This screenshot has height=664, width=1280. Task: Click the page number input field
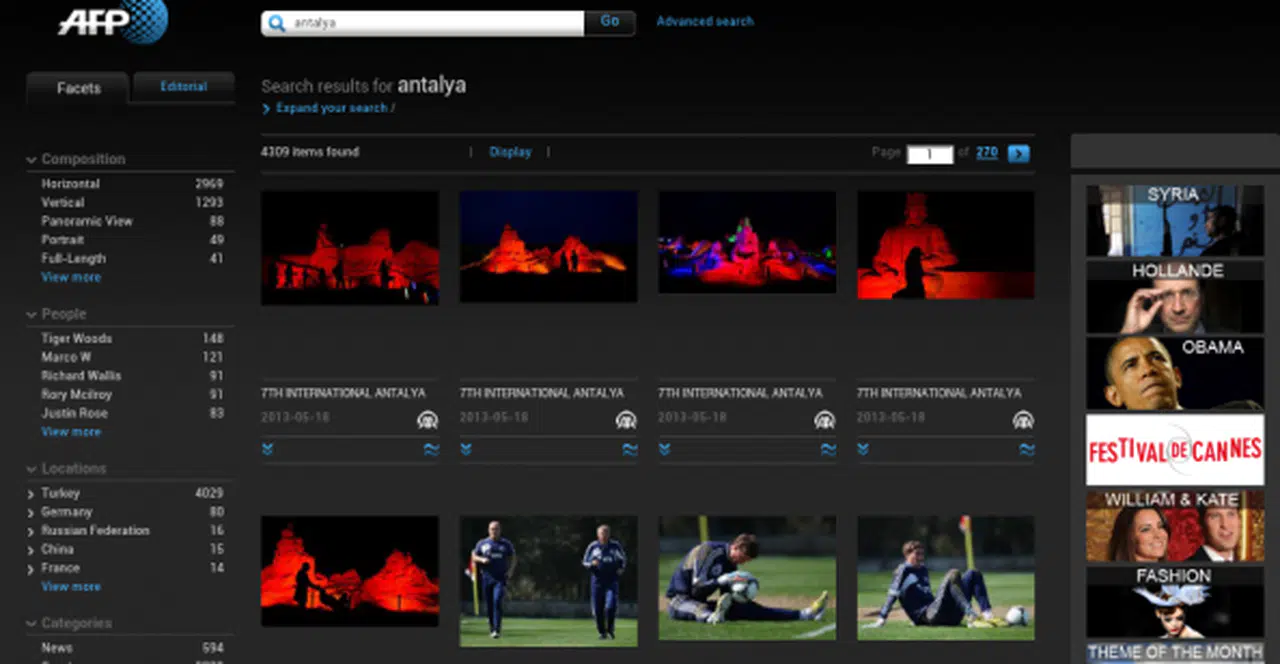point(929,154)
